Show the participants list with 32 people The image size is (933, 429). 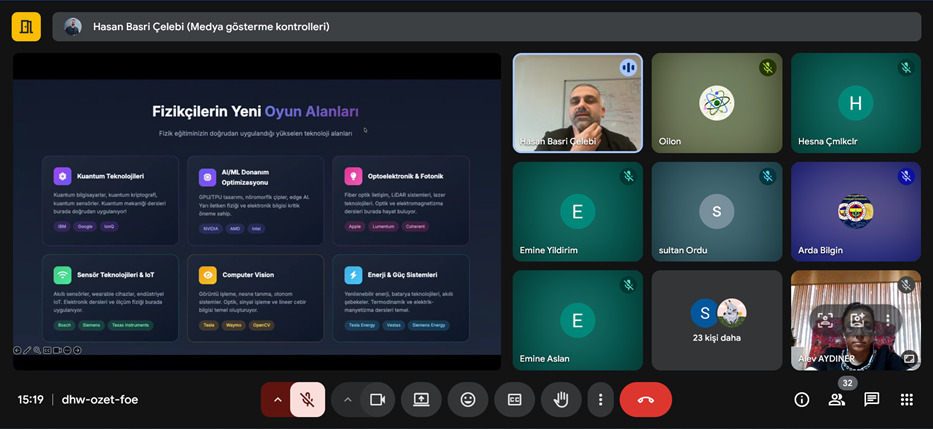pos(836,399)
